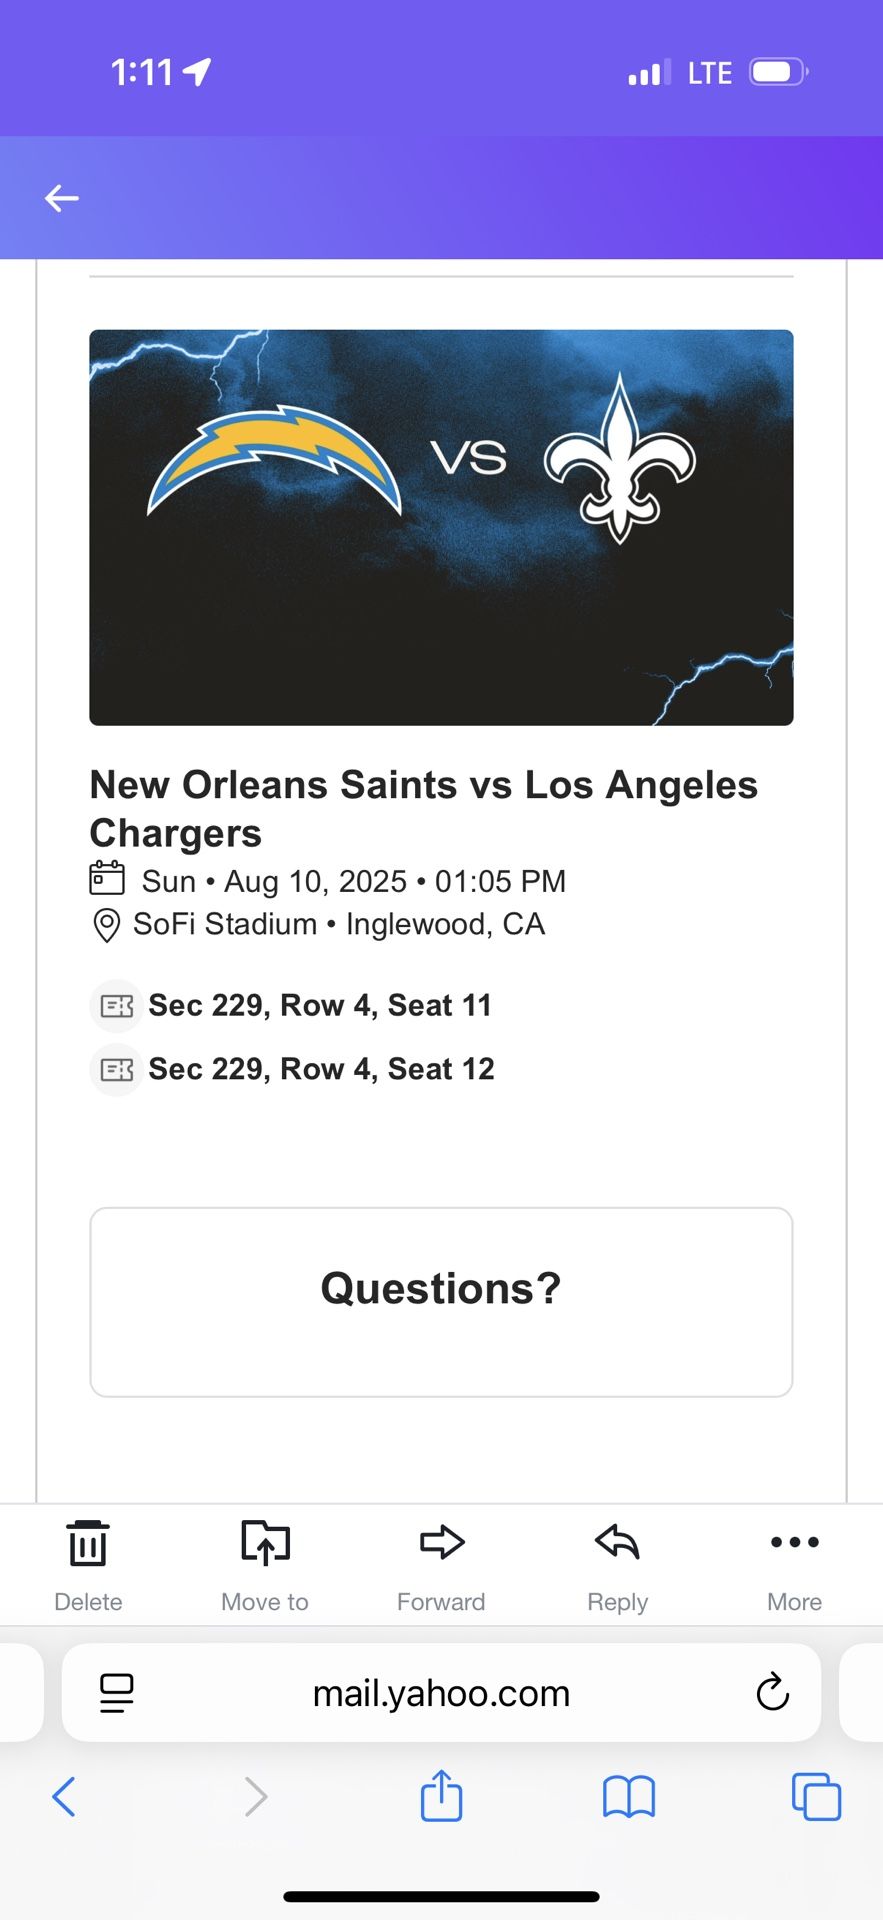The width and height of the screenshot is (883, 1920).
Task: Tap the New Orleans Saints vs Chargers title
Action: click(423, 808)
